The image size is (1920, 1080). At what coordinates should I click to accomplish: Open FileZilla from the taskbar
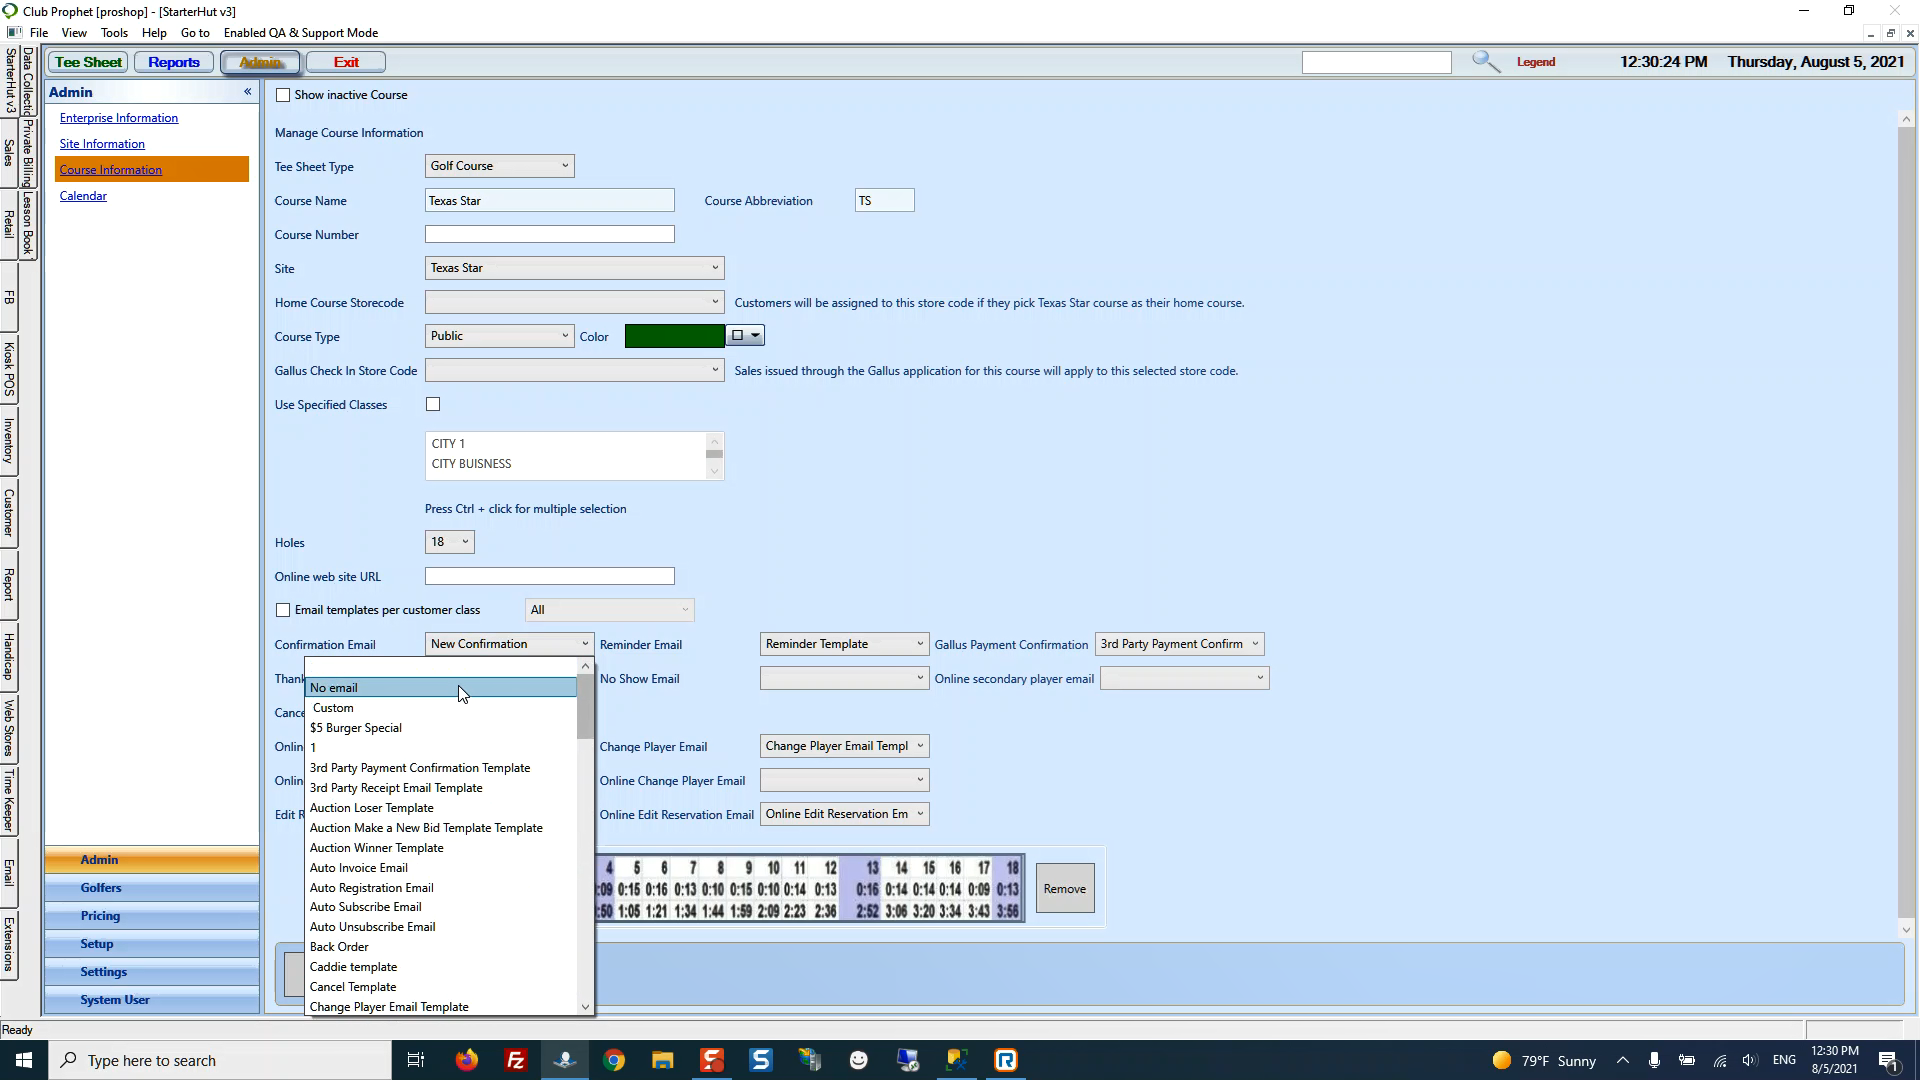(x=516, y=1060)
